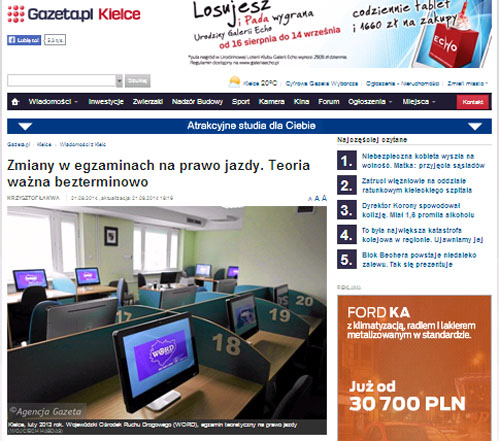This screenshot has height=441, width=499.
Task: Open the Wiadomości dropdown menu
Action: [x=53, y=102]
